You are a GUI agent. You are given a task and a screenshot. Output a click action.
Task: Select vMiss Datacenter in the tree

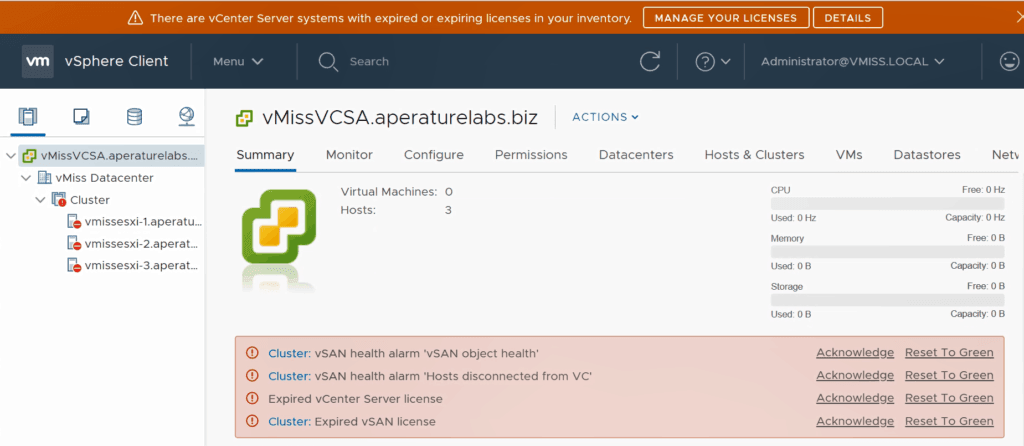104,178
